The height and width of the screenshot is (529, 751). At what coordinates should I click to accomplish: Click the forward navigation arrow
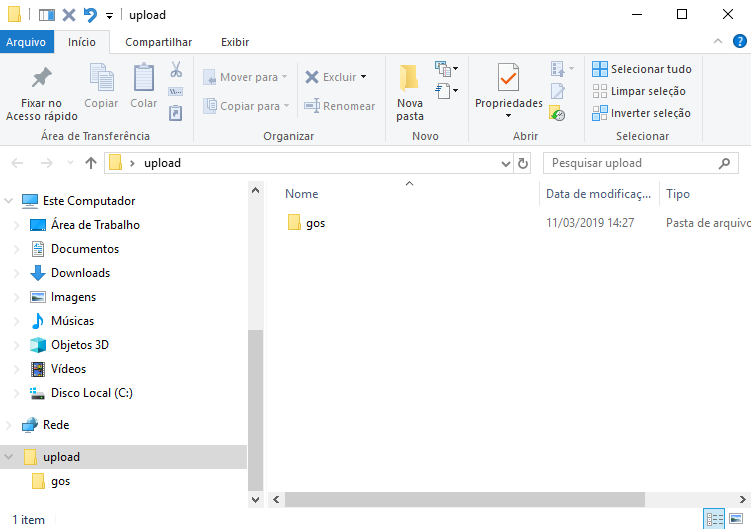[x=46, y=163]
